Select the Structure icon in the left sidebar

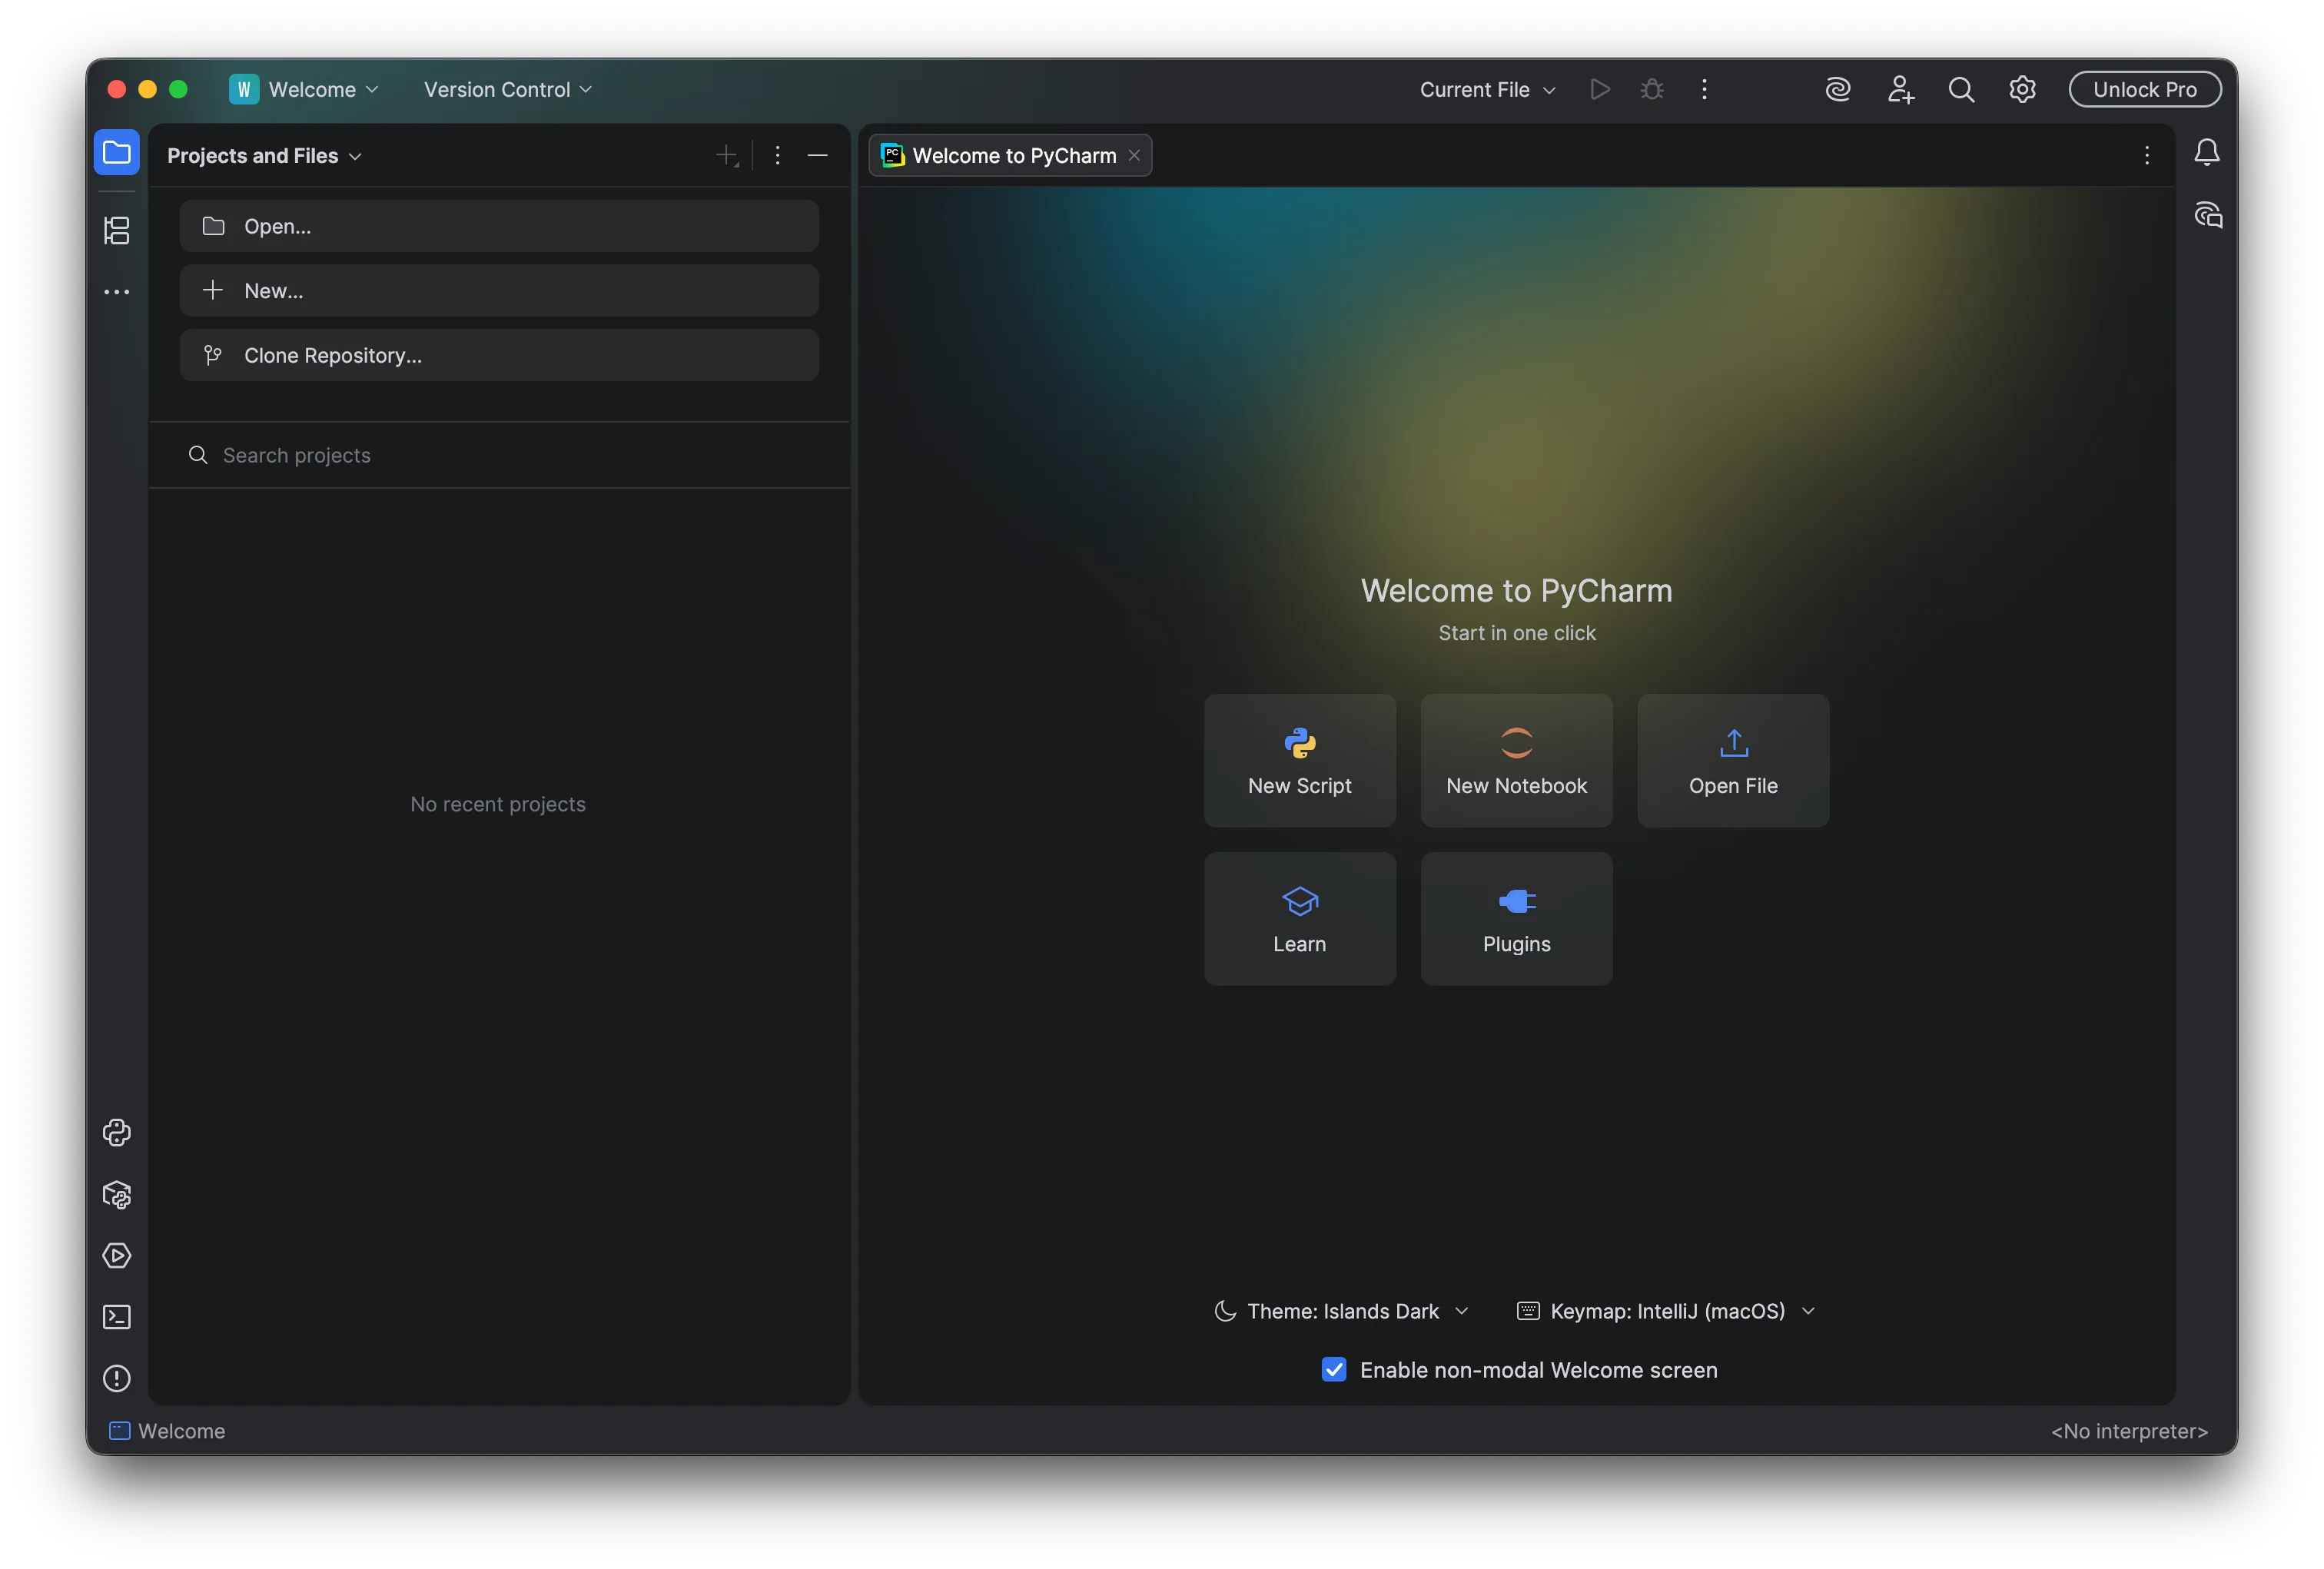tap(117, 230)
